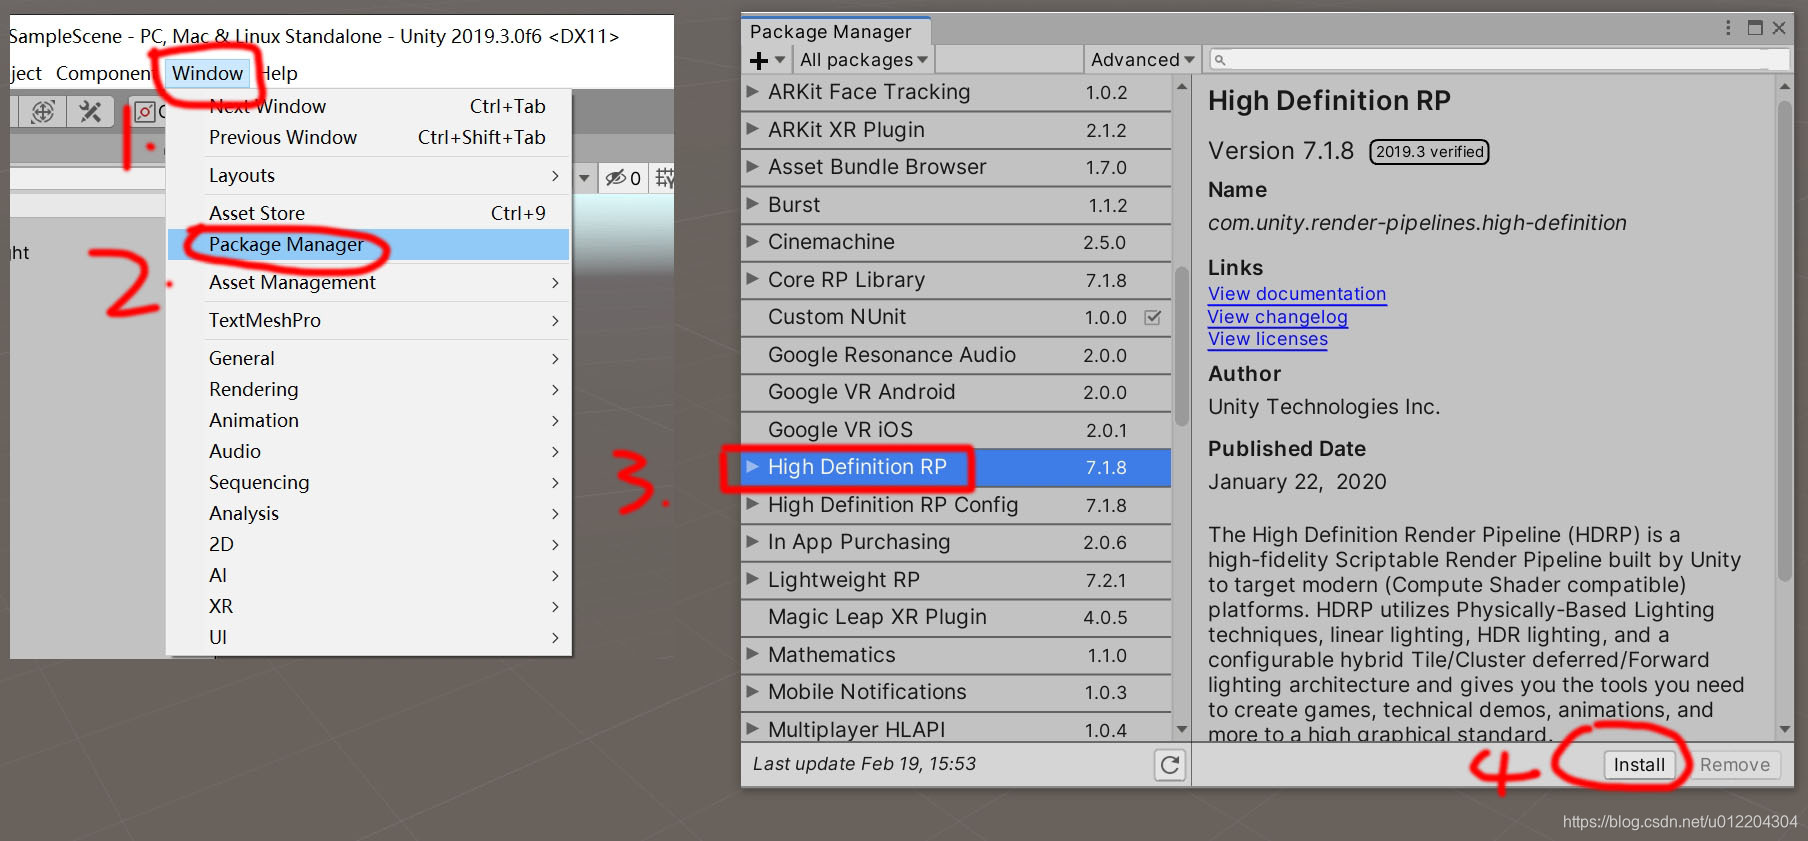Viewport: 1808px width, 841px height.
Task: Select Magic Leap XR Plugin row
Action: click(956, 617)
